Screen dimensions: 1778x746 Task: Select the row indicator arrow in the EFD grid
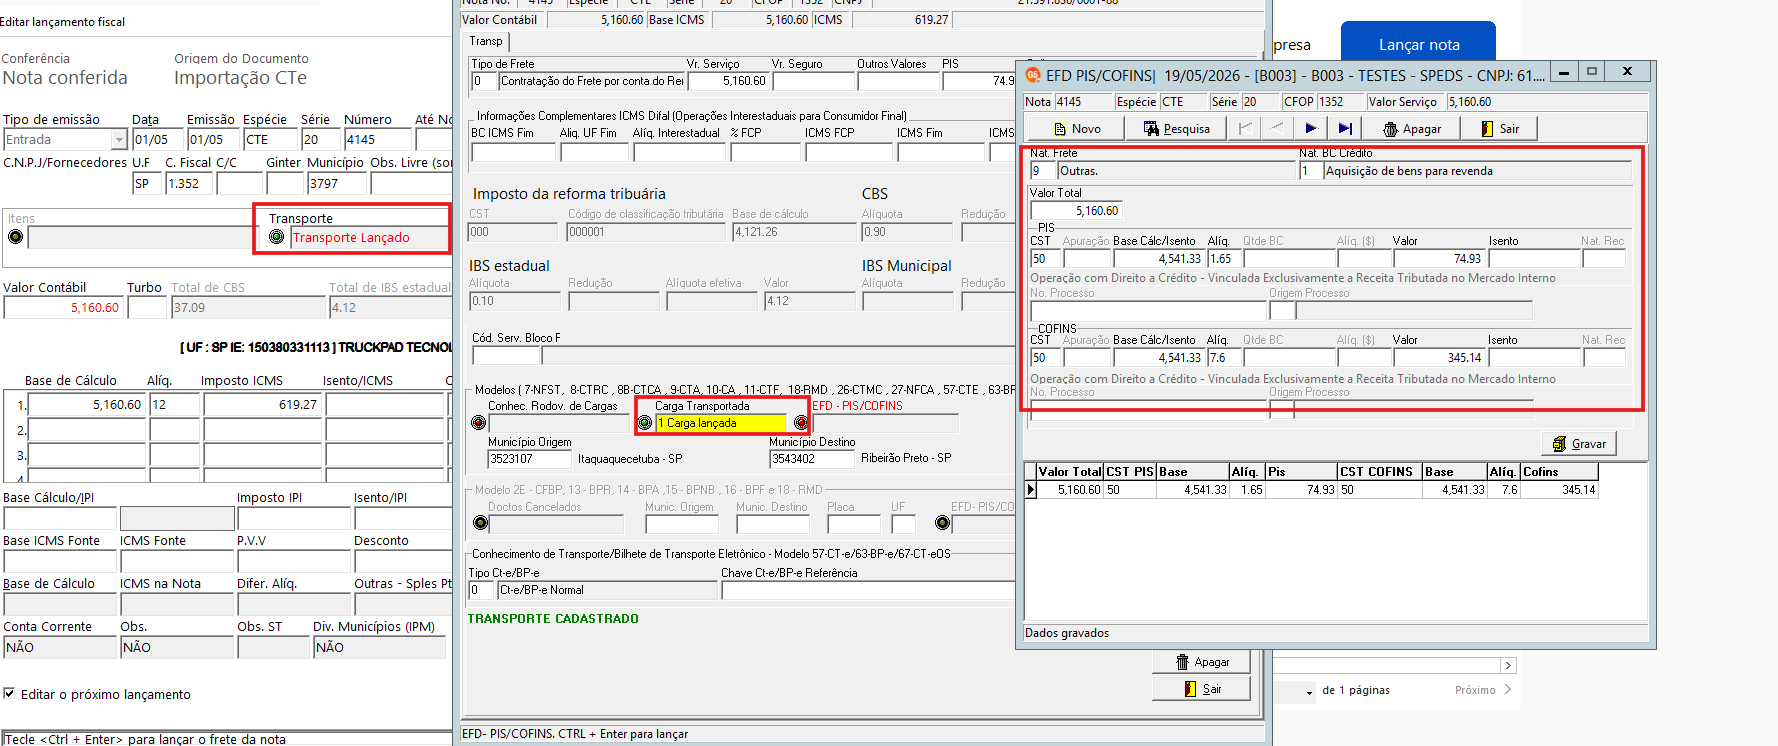pos(1031,490)
